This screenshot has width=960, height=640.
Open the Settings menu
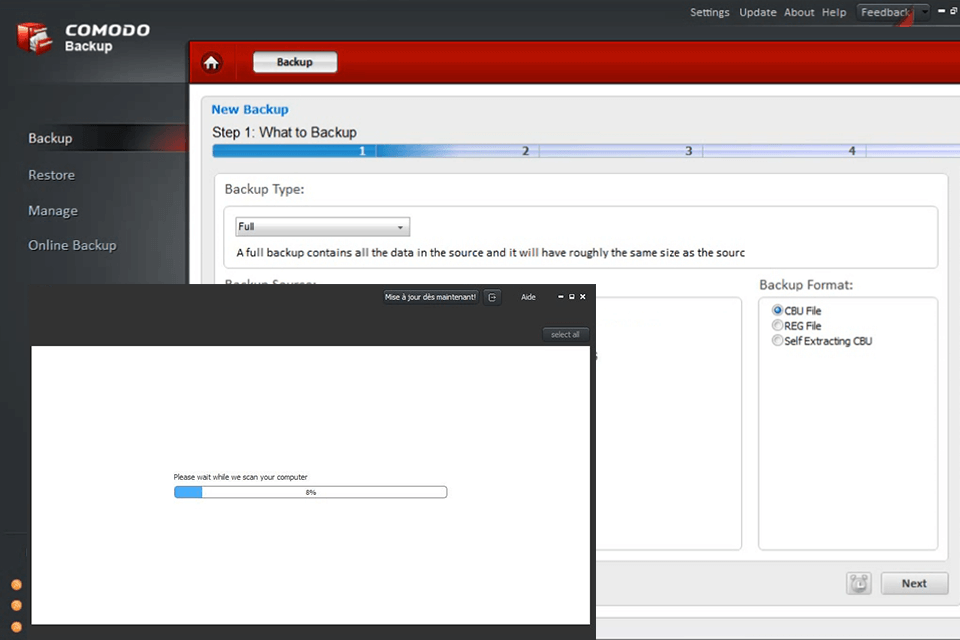tap(710, 12)
